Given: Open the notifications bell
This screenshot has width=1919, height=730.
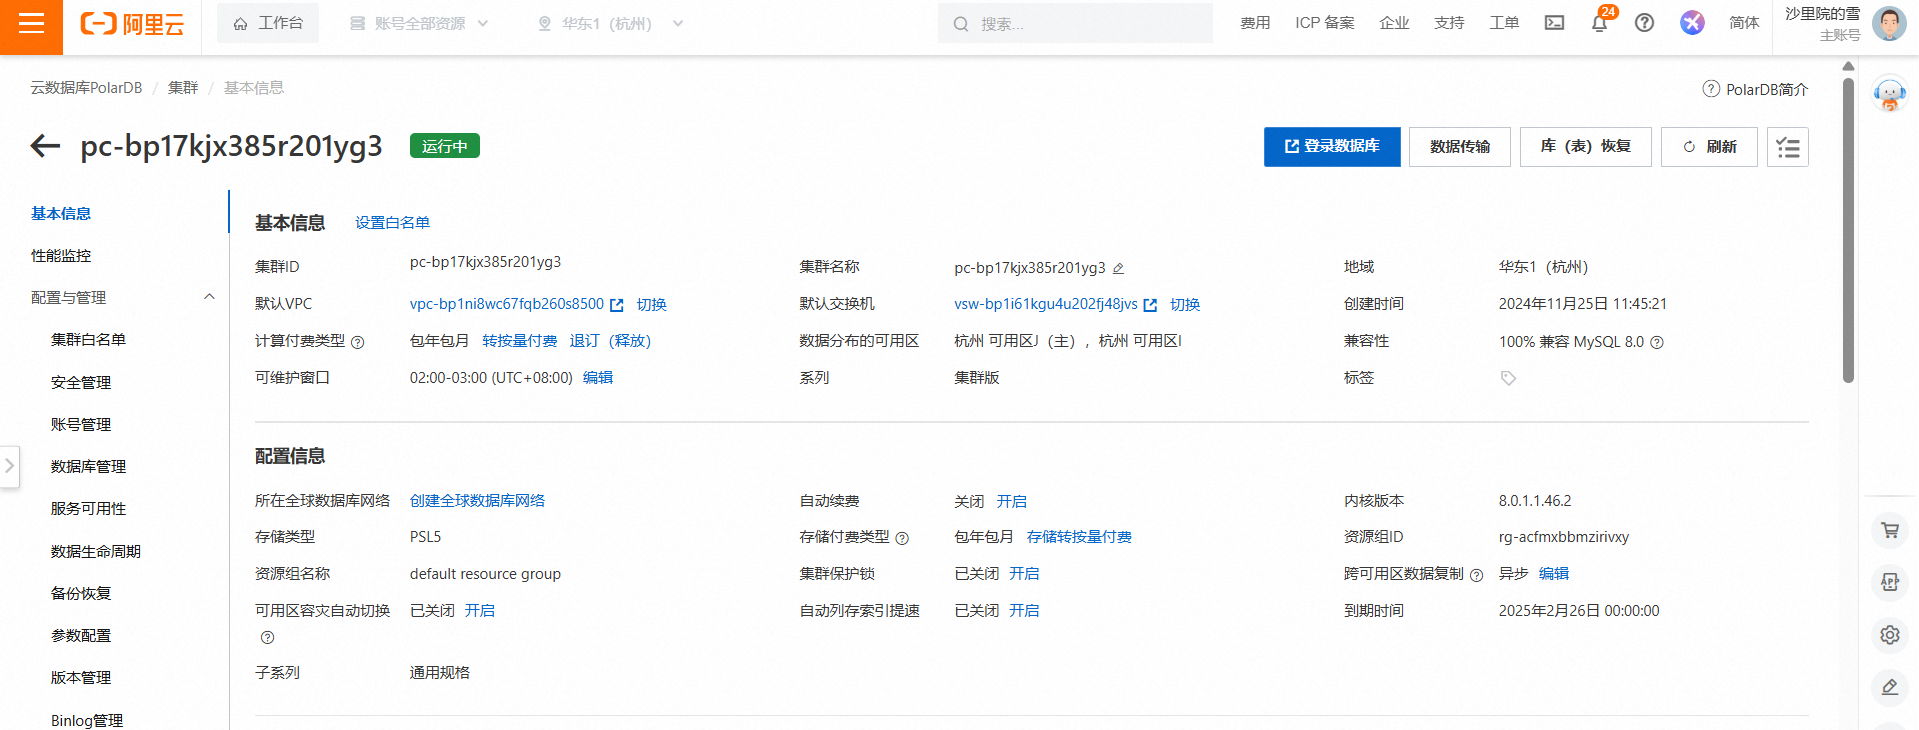Looking at the screenshot, I should coord(1599,23).
